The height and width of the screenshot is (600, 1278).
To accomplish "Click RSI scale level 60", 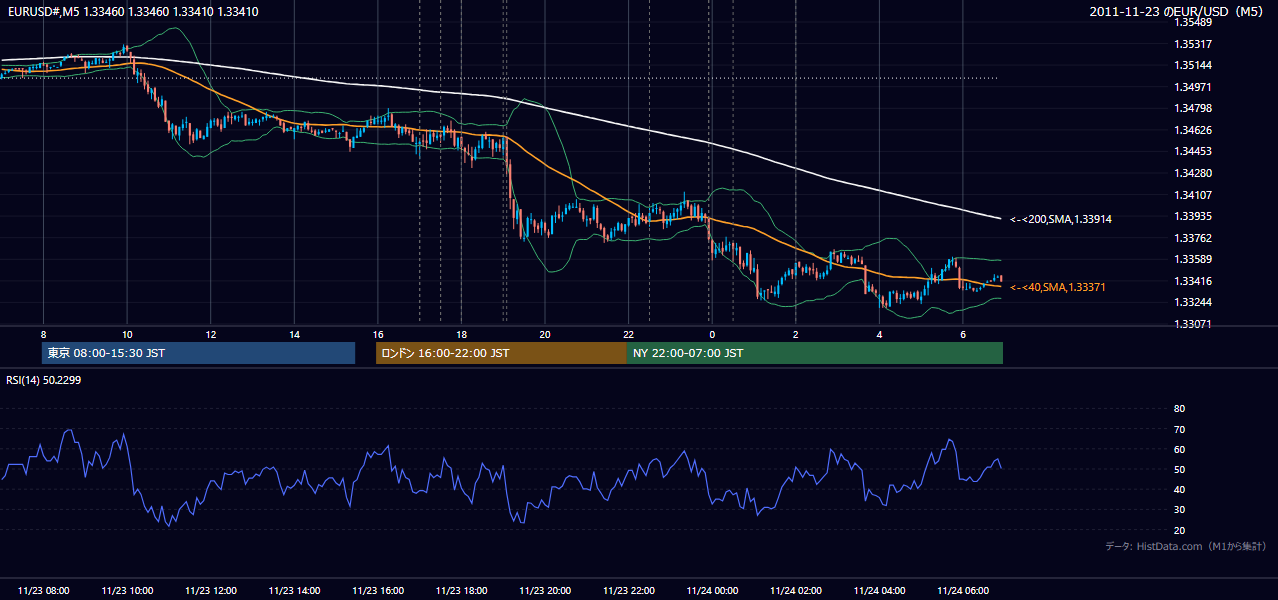I will (x=1179, y=449).
